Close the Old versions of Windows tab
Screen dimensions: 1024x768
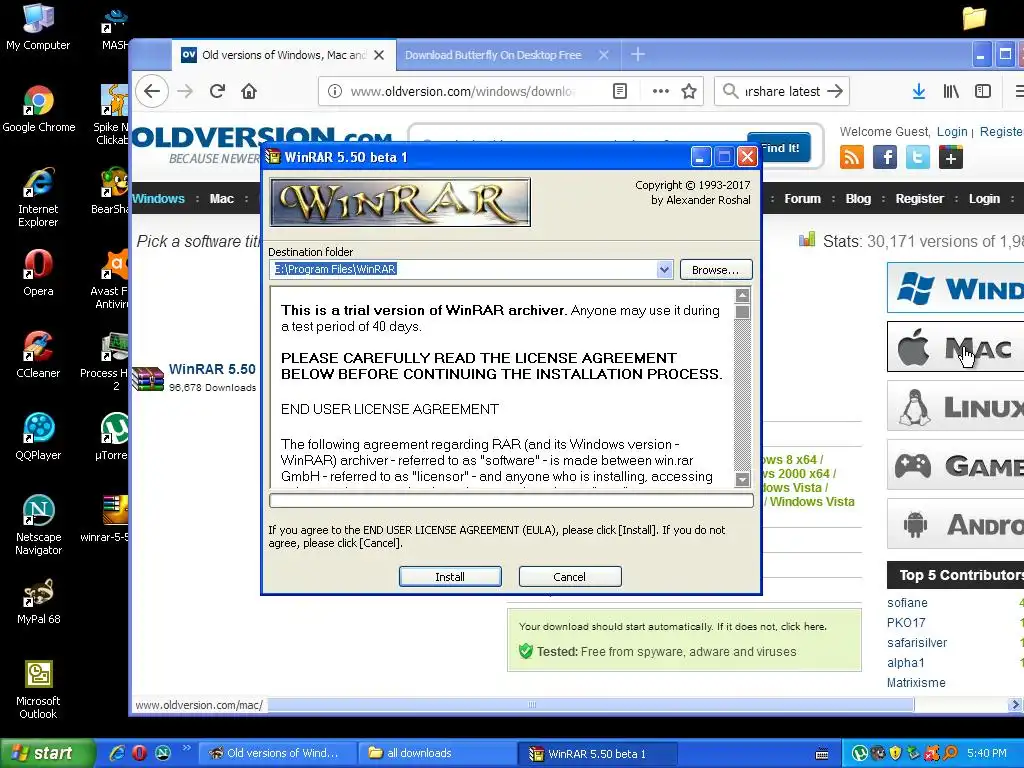pyautogui.click(x=379, y=55)
